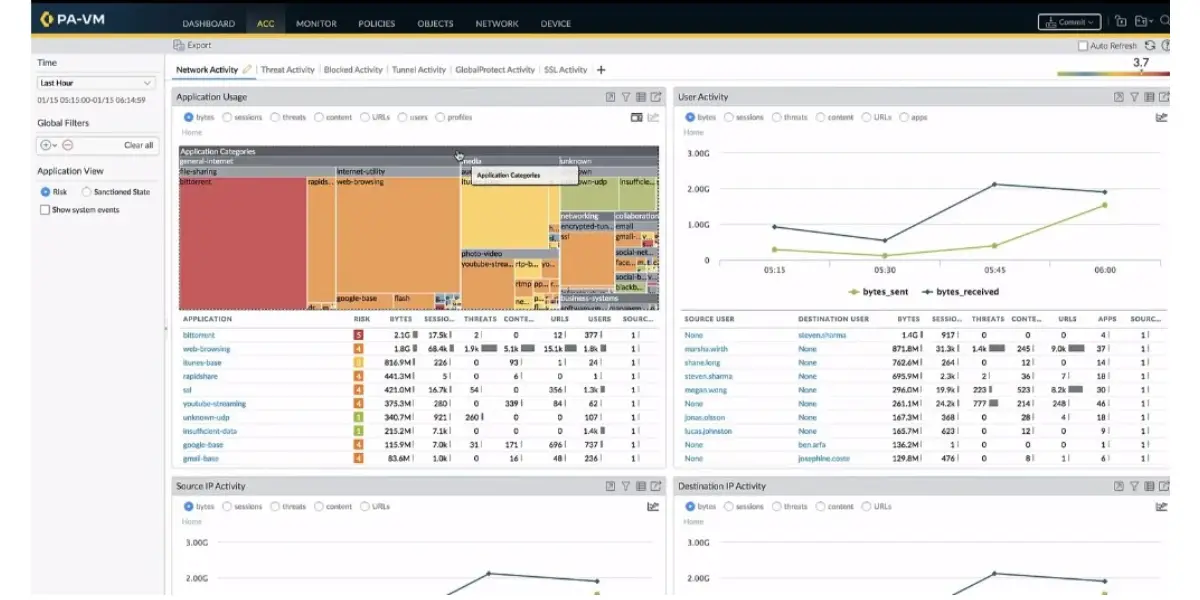
Task: Click the Source IP Activity export/jump icon
Action: click(x=656, y=486)
